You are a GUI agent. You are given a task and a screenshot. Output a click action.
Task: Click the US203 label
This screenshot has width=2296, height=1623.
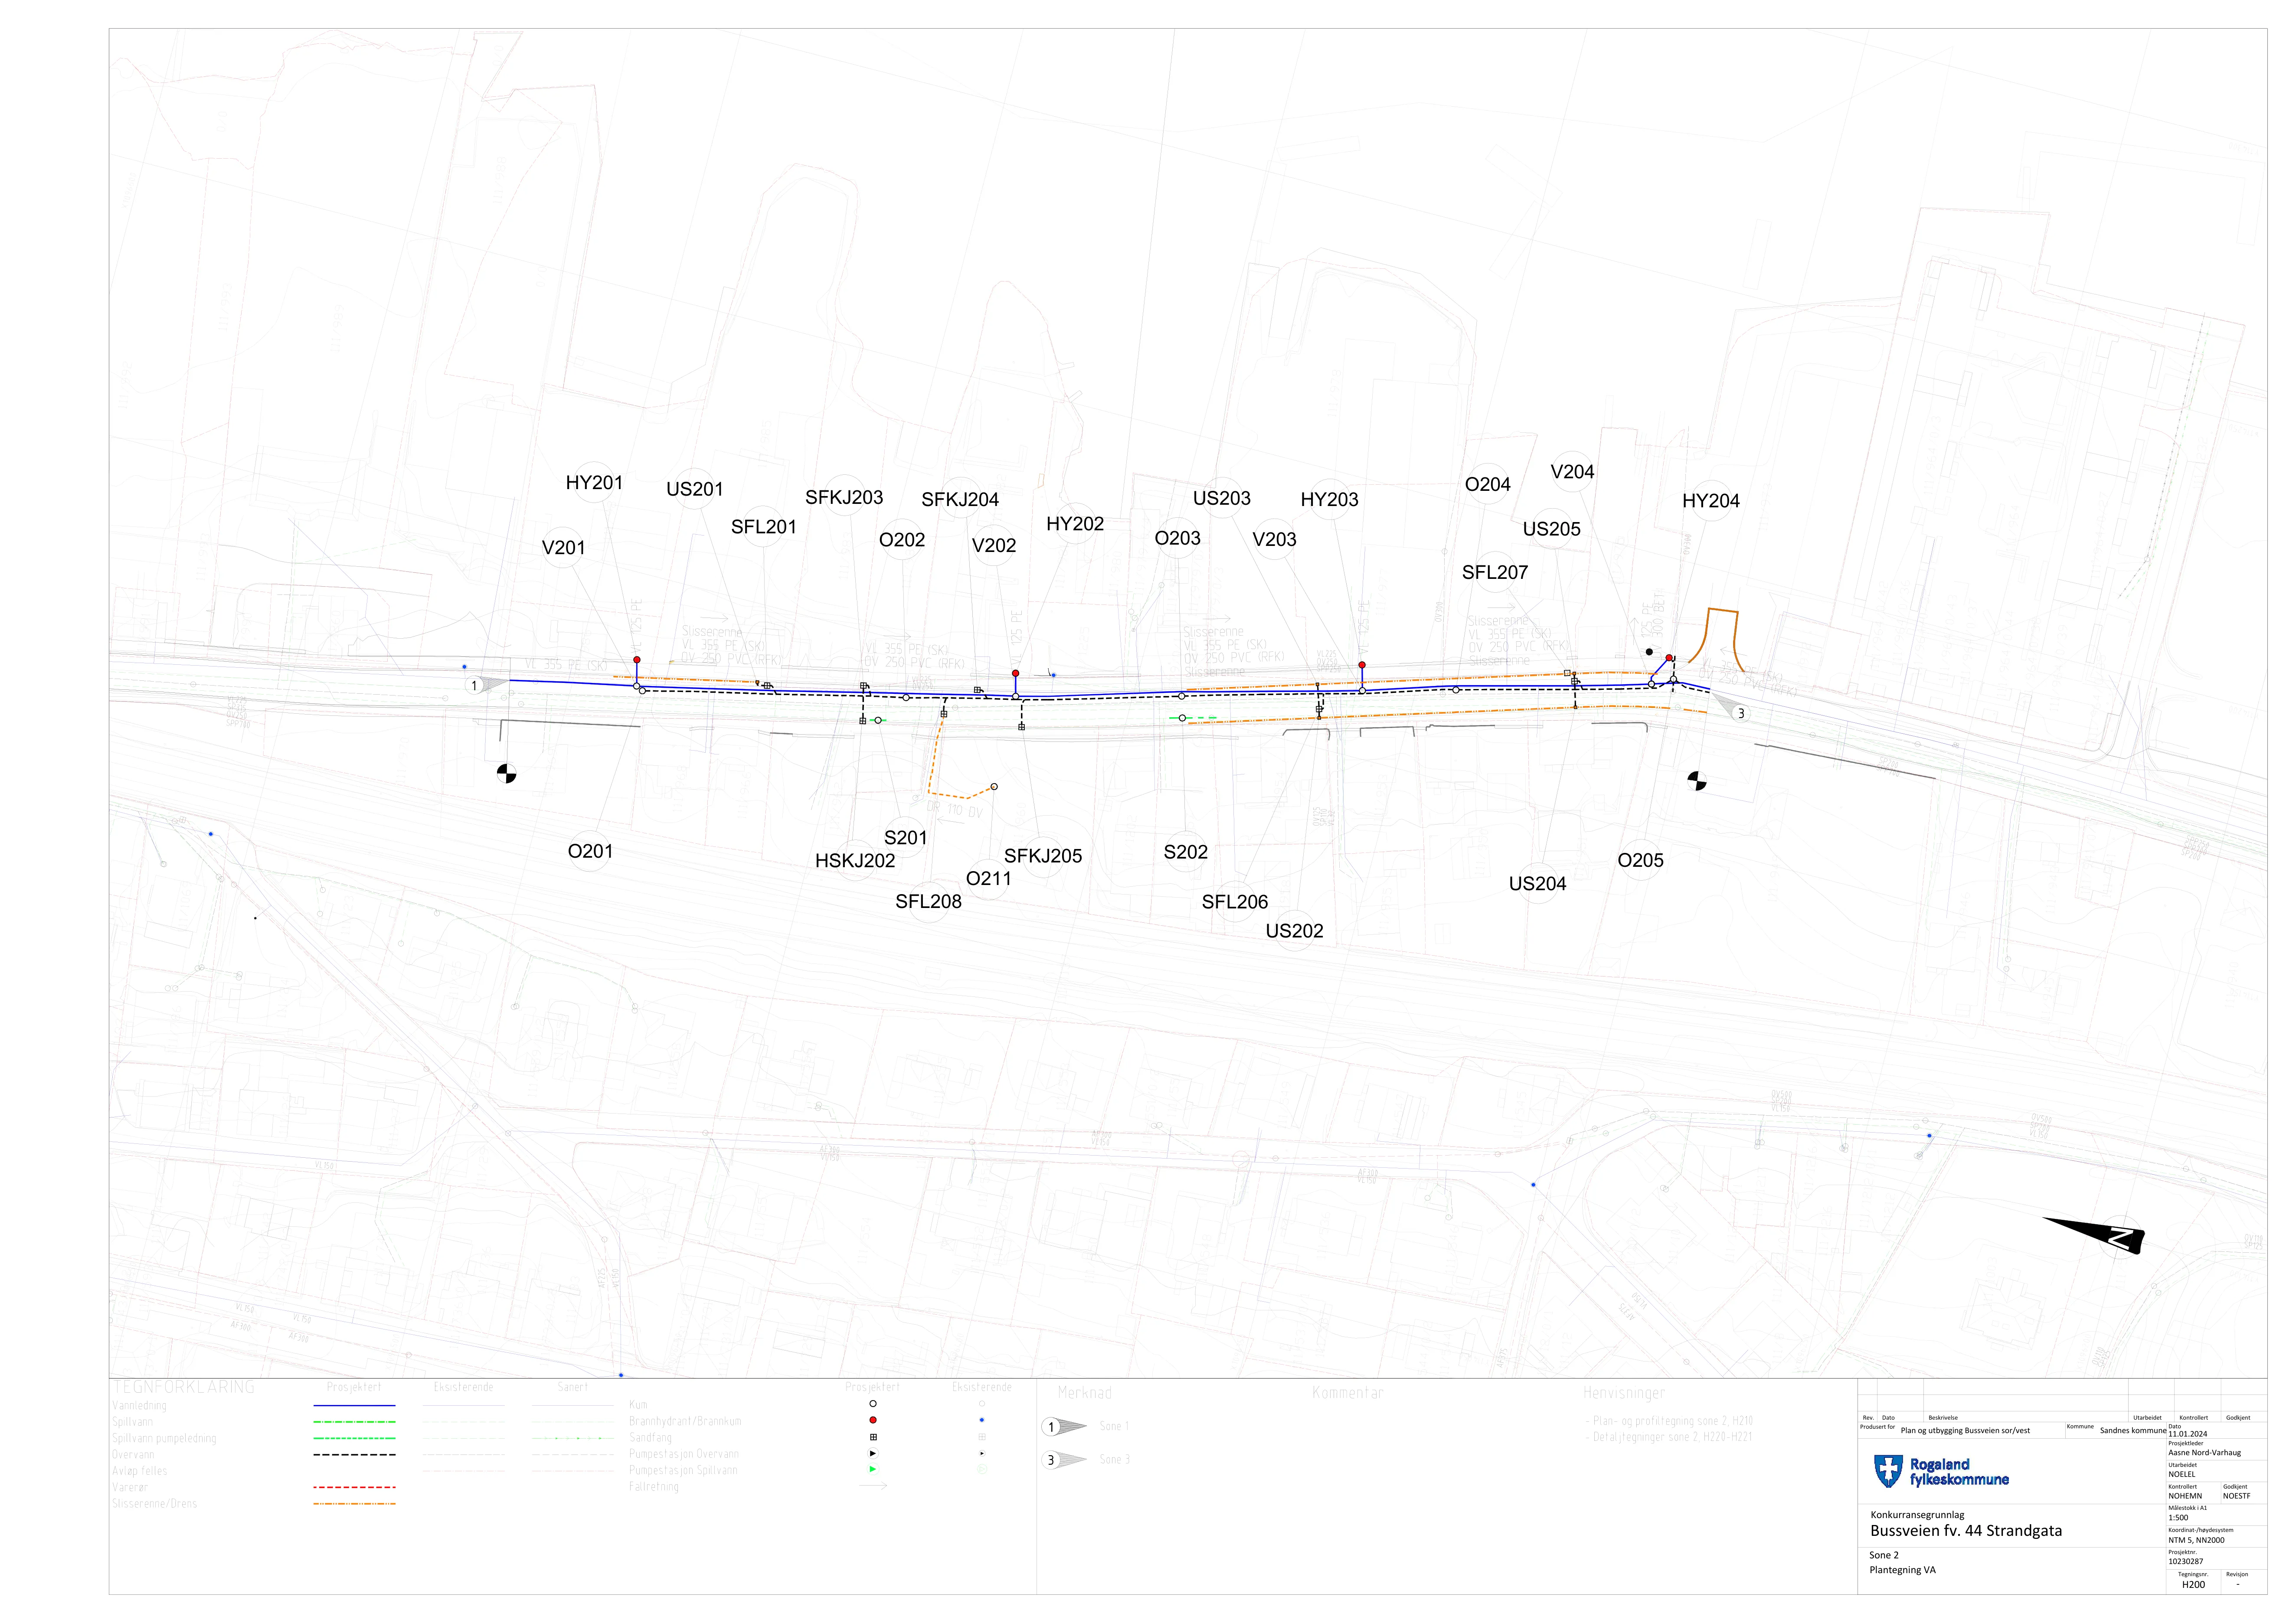tap(1222, 498)
